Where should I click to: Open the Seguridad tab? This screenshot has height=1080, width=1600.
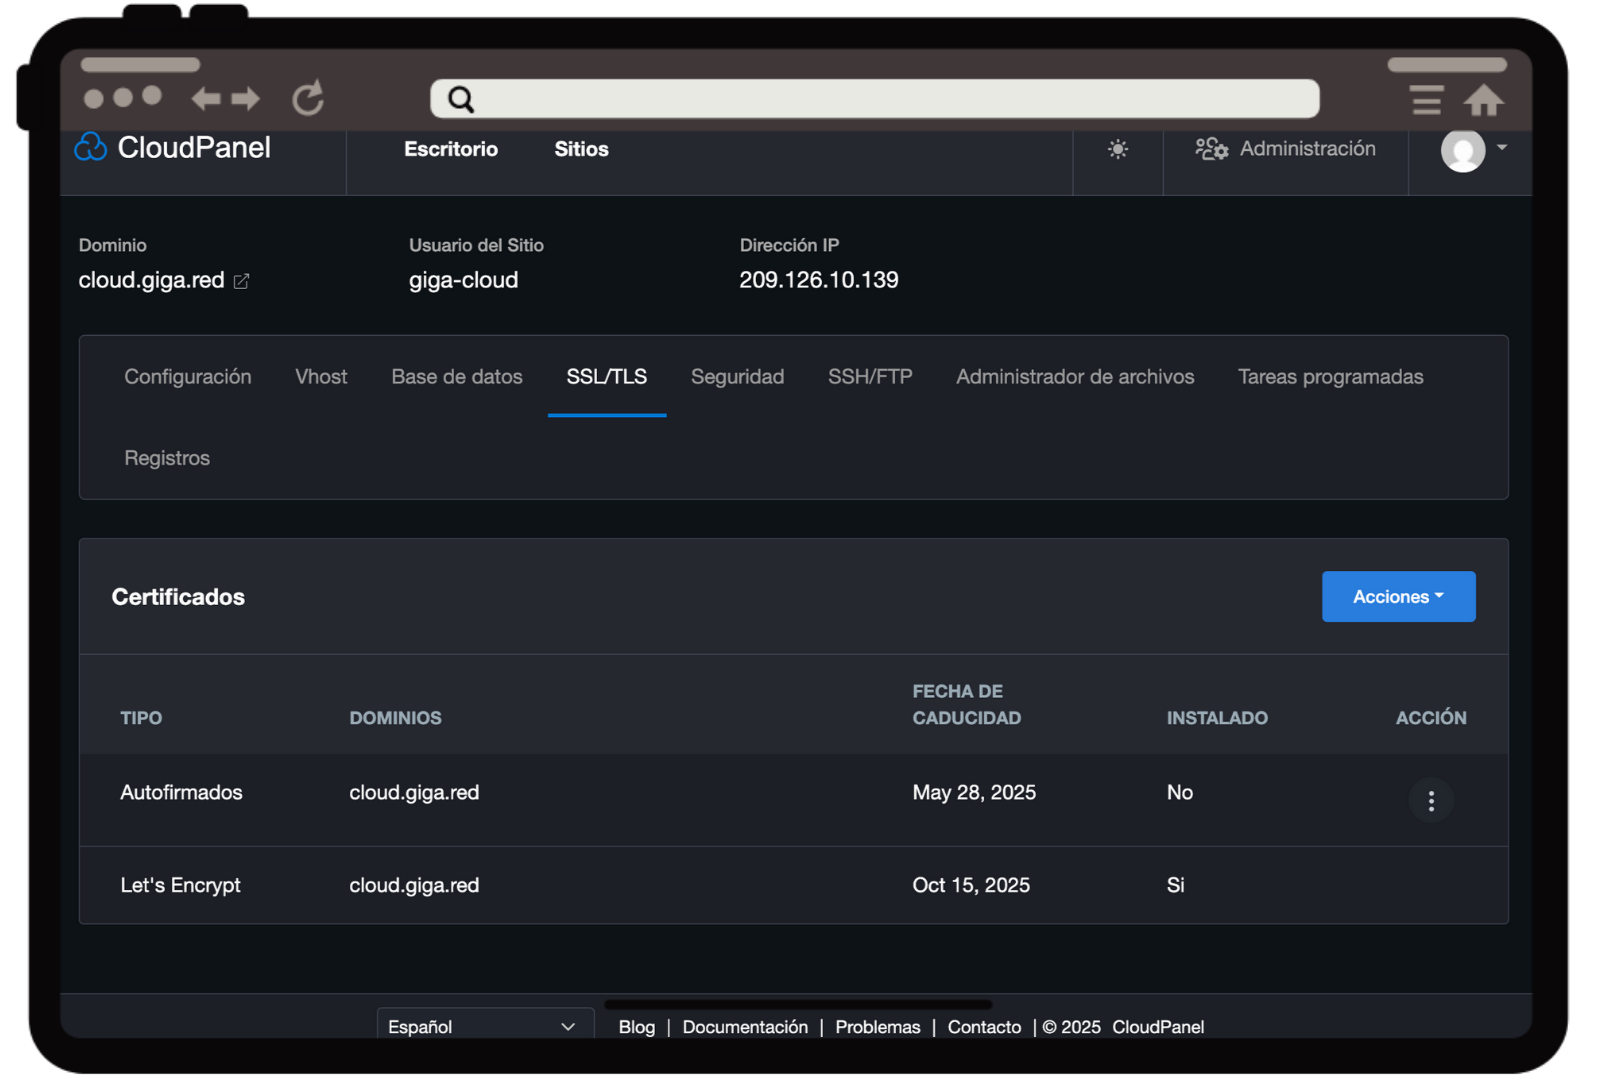tap(737, 377)
